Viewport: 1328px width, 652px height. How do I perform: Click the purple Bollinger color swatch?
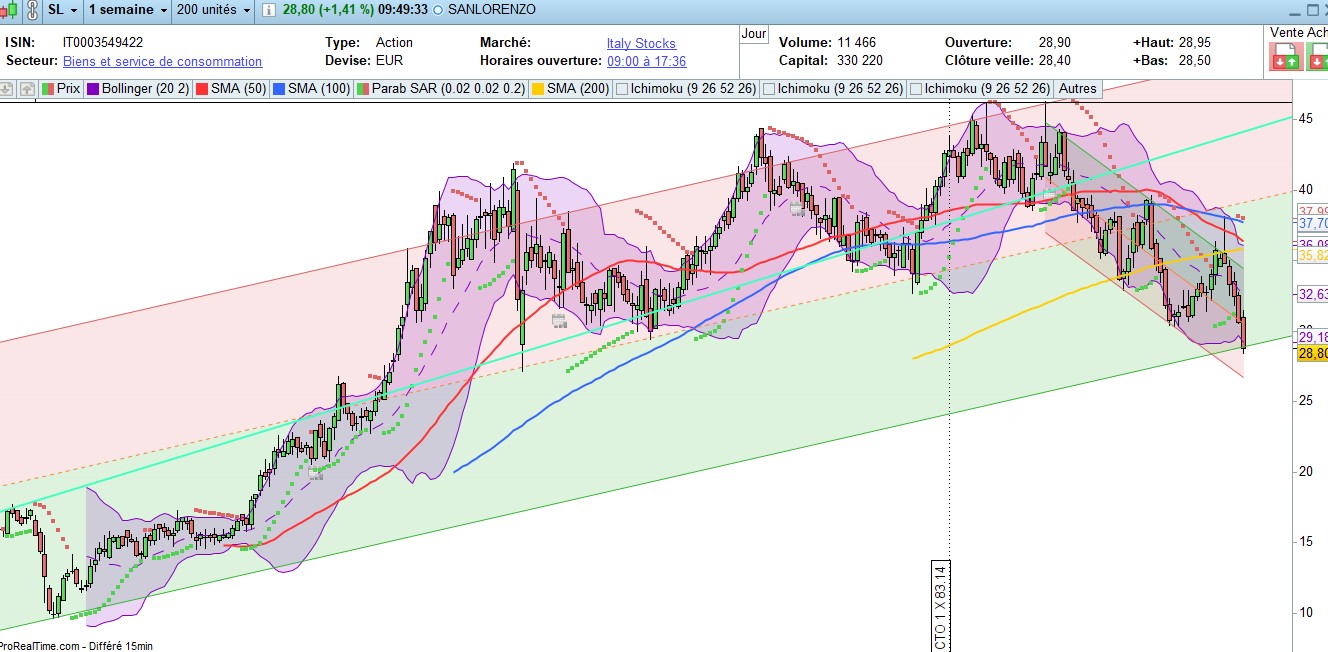[93, 88]
